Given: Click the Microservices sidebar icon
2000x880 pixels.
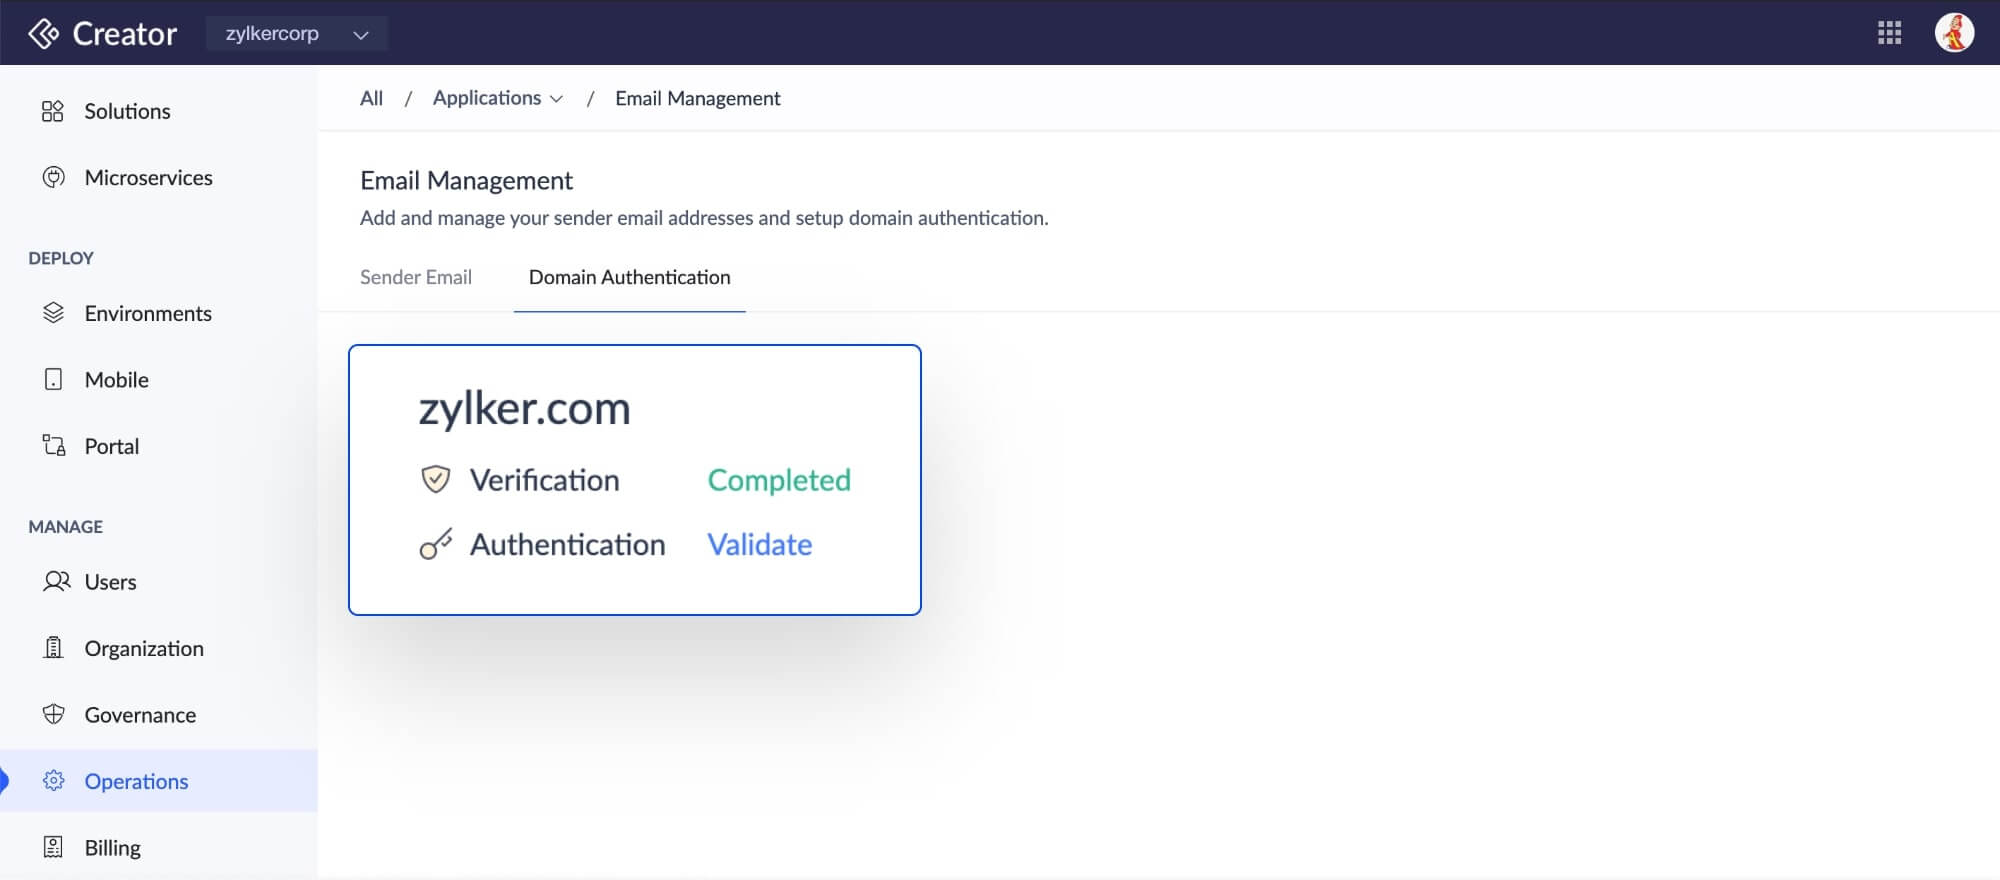Looking at the screenshot, I should click(x=53, y=178).
